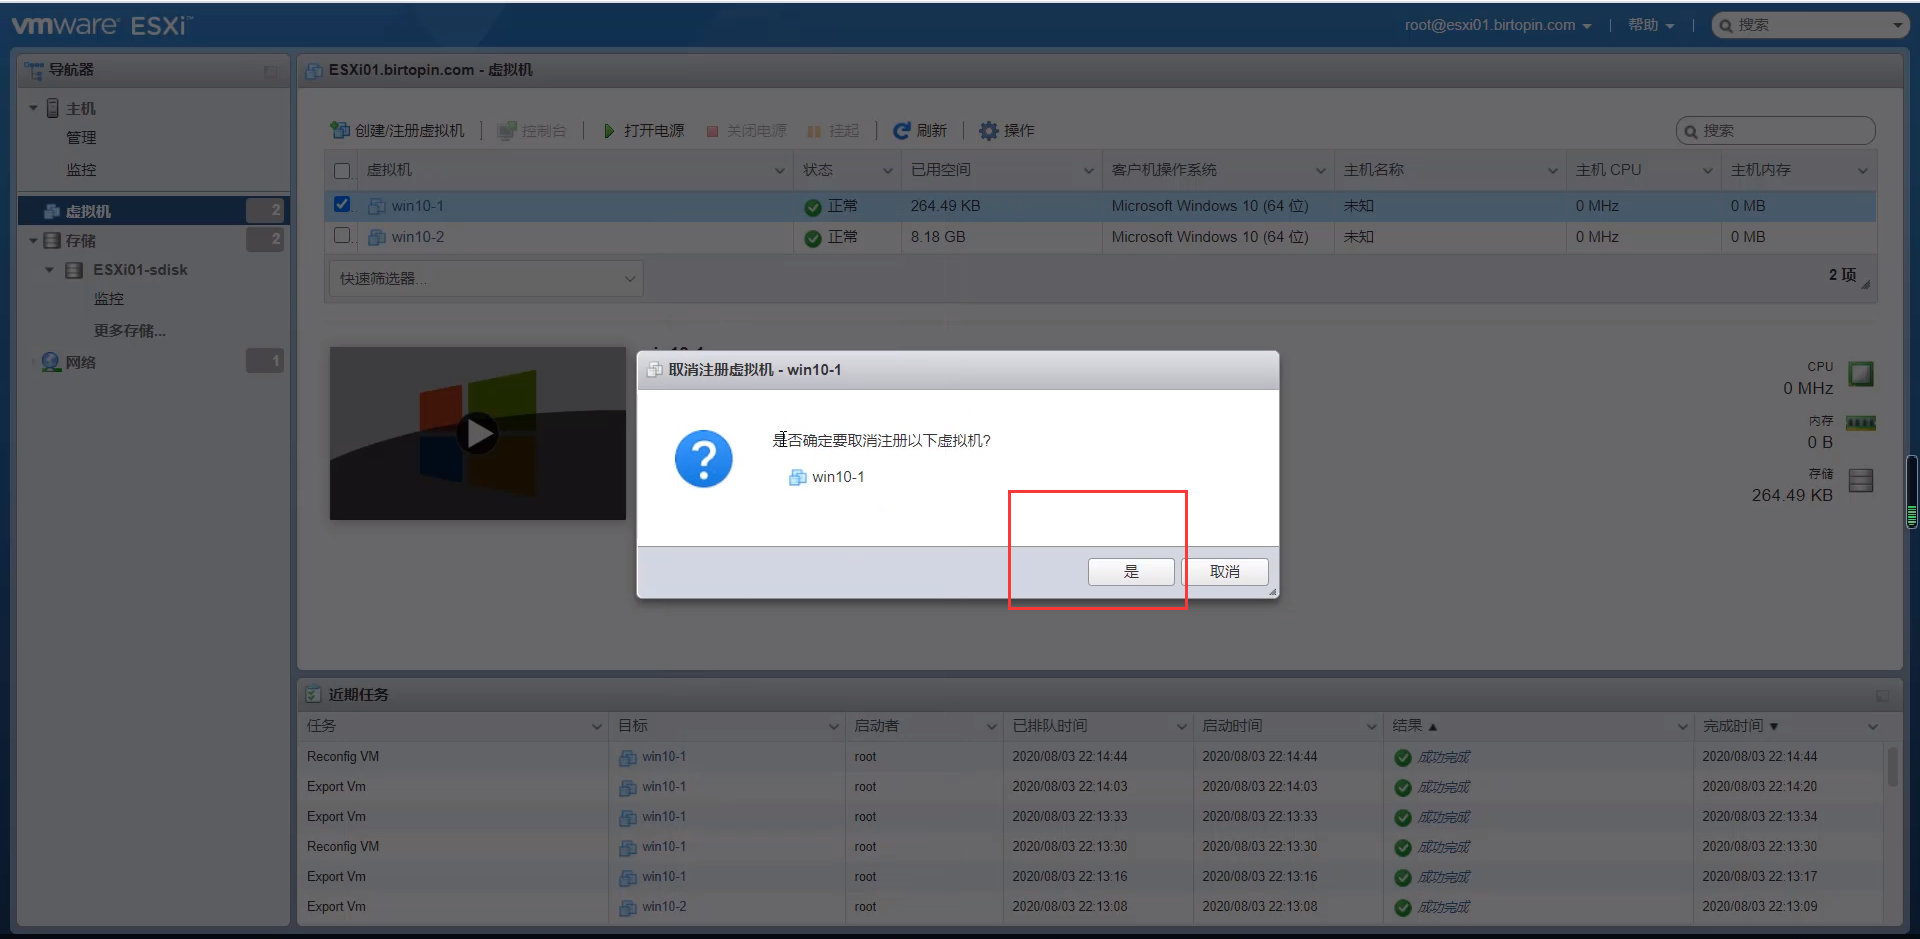Collapse the ESXi01-sdisk tree node arrow

pyautogui.click(x=49, y=270)
